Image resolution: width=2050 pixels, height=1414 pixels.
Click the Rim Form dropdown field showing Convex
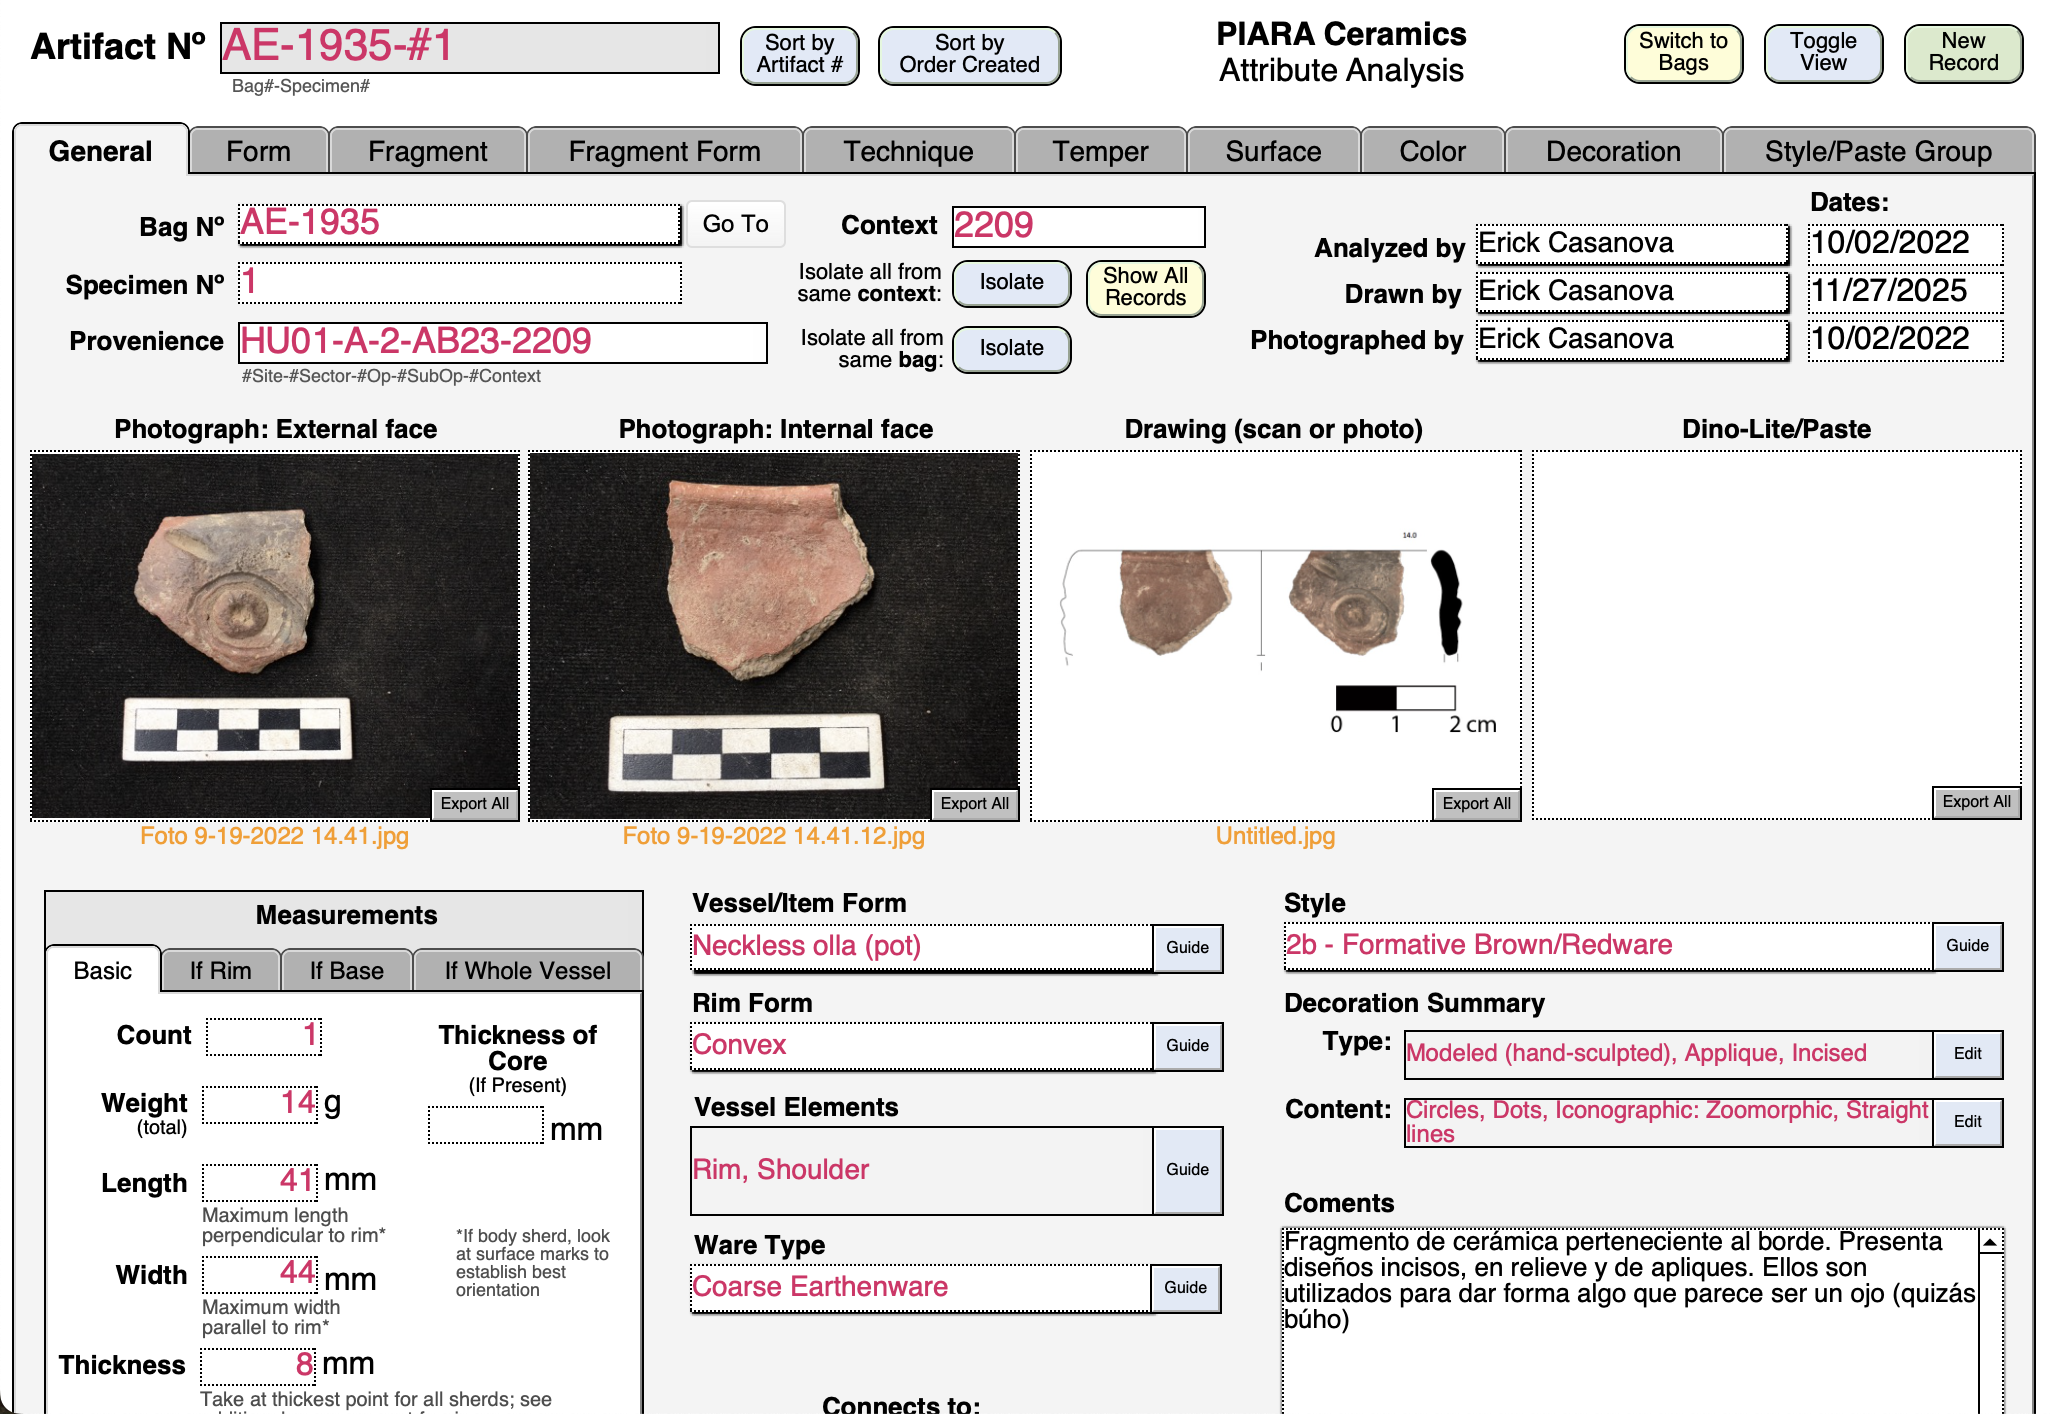(920, 1045)
